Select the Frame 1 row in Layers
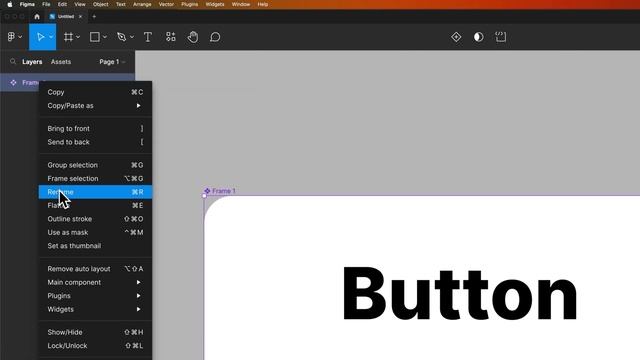Image resolution: width=640 pixels, height=360 pixels. (x=67, y=82)
